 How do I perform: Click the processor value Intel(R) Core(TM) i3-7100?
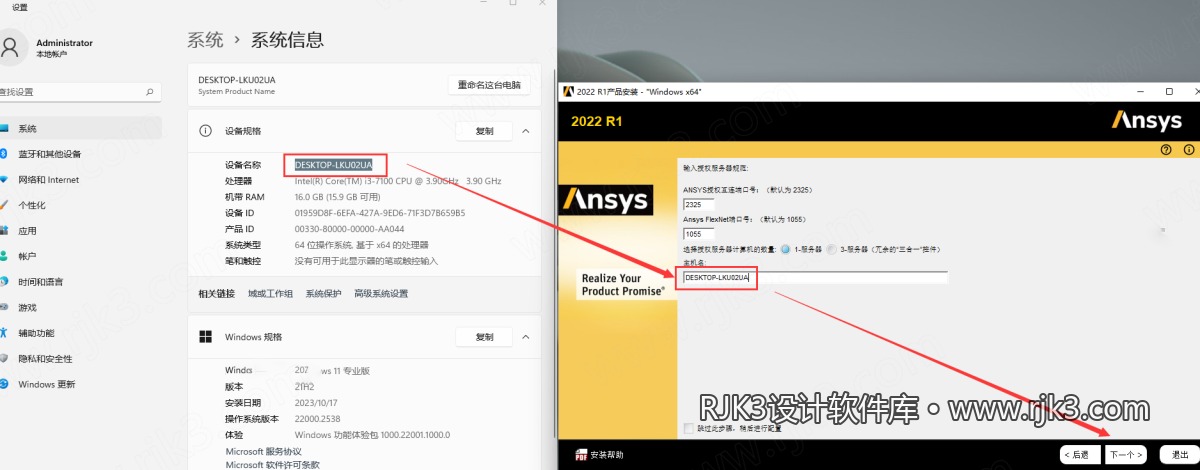click(x=398, y=180)
